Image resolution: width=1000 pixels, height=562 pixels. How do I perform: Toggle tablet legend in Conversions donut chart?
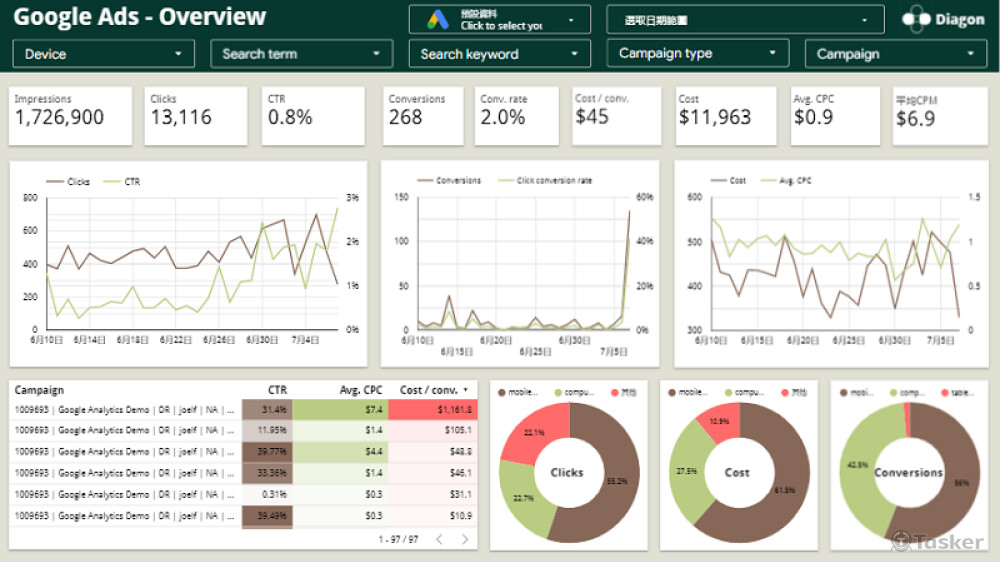pos(957,392)
